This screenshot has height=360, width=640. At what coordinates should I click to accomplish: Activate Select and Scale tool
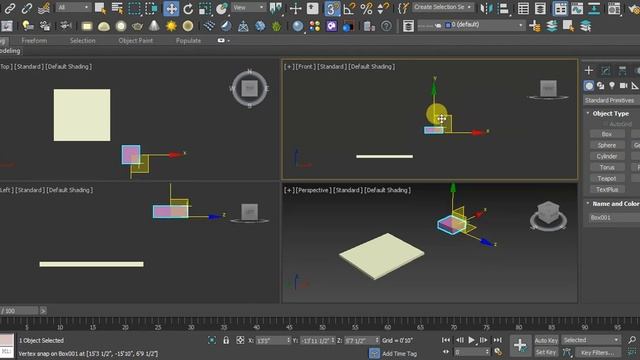[x=205, y=8]
